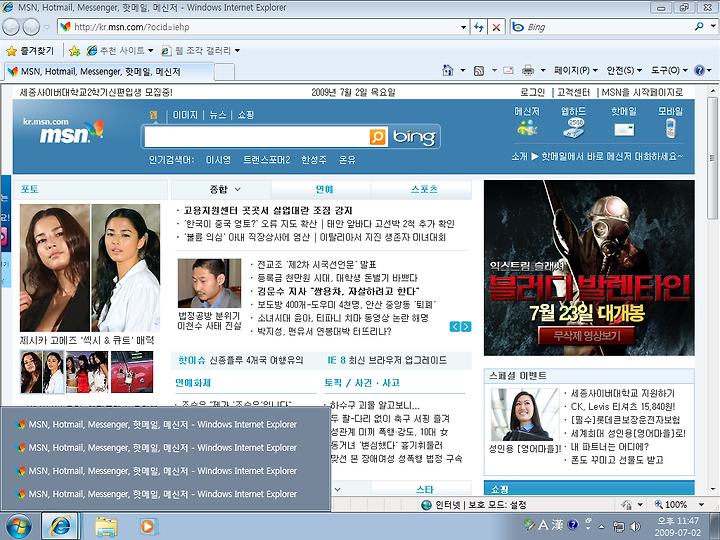
Task: Click the Refresh icon beside address bar
Action: tap(479, 27)
